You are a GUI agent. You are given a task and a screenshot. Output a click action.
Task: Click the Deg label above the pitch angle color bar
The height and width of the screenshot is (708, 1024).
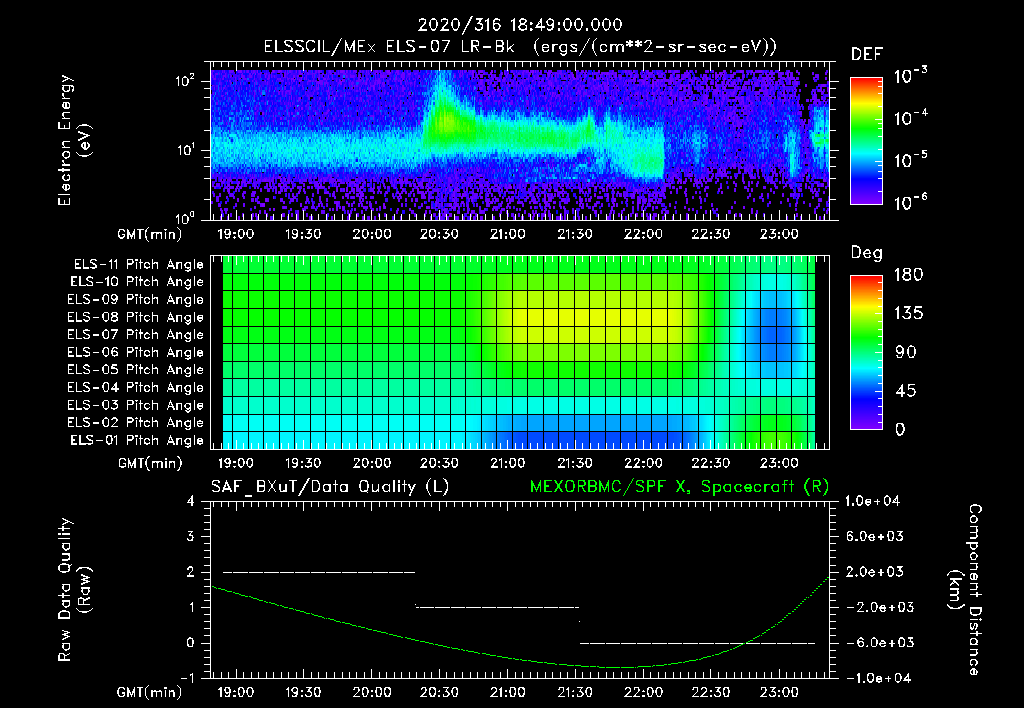click(x=867, y=253)
